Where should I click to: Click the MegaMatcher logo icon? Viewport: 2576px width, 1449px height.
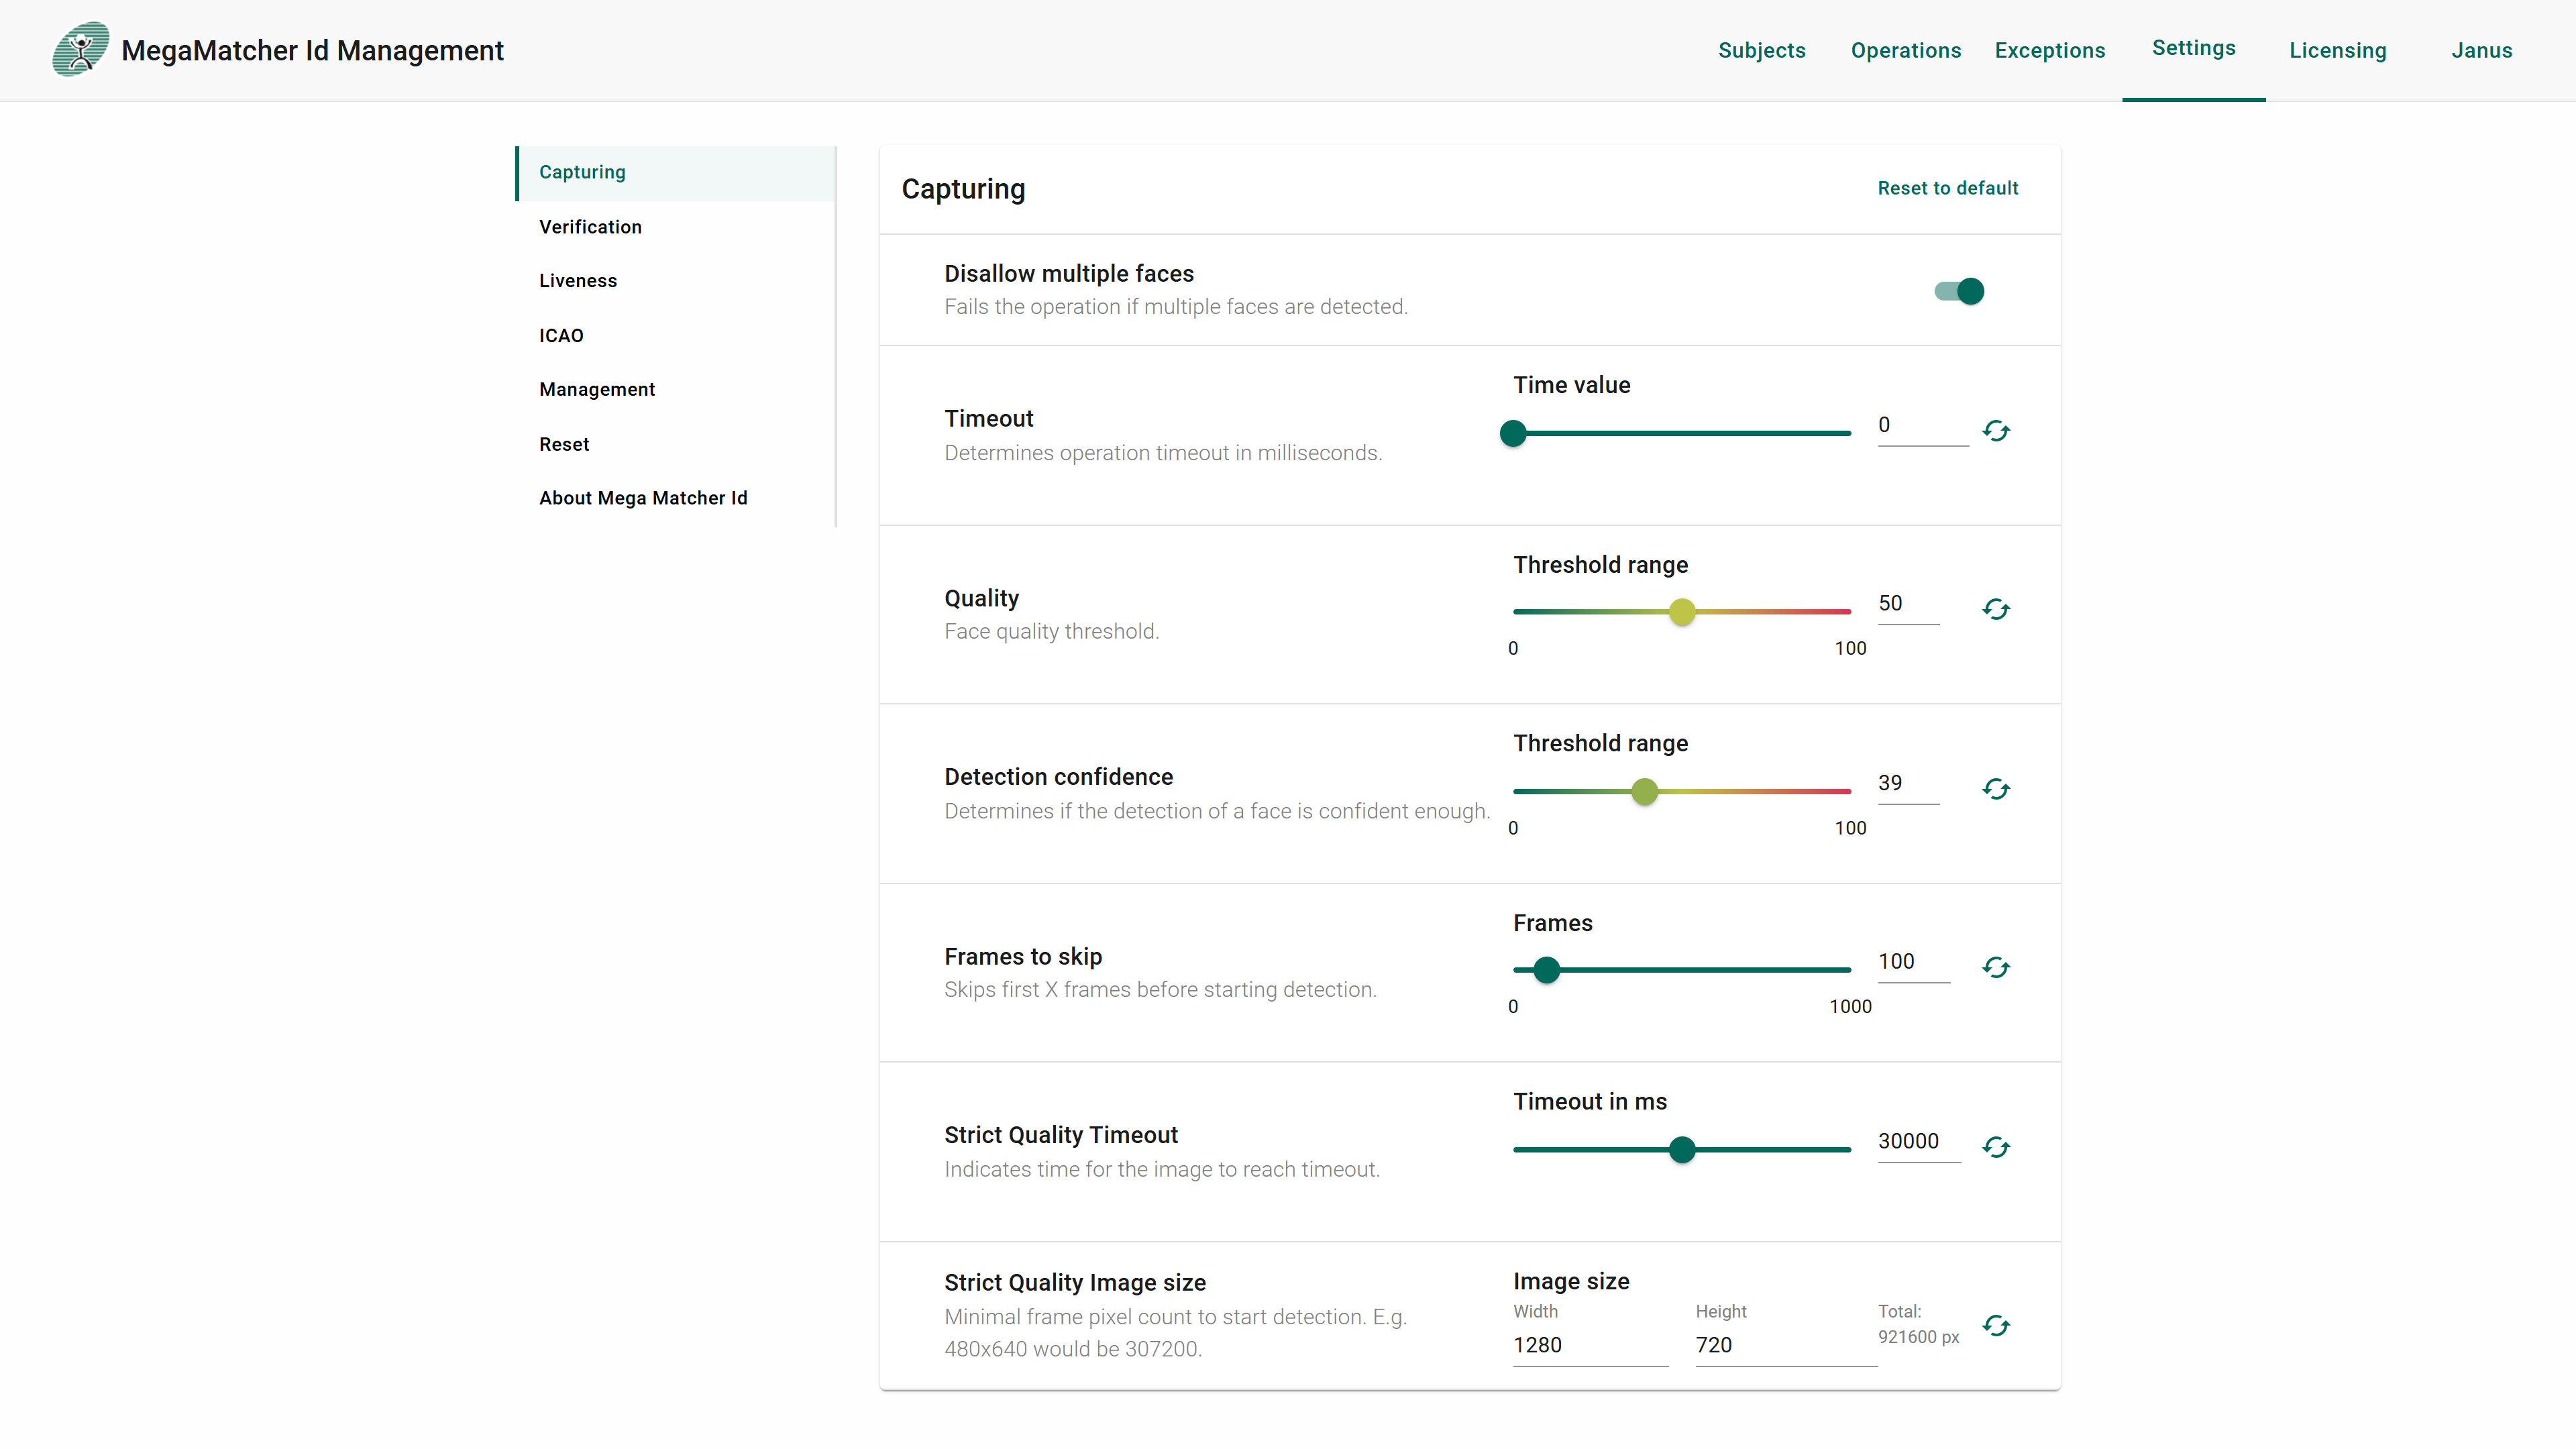[x=80, y=49]
